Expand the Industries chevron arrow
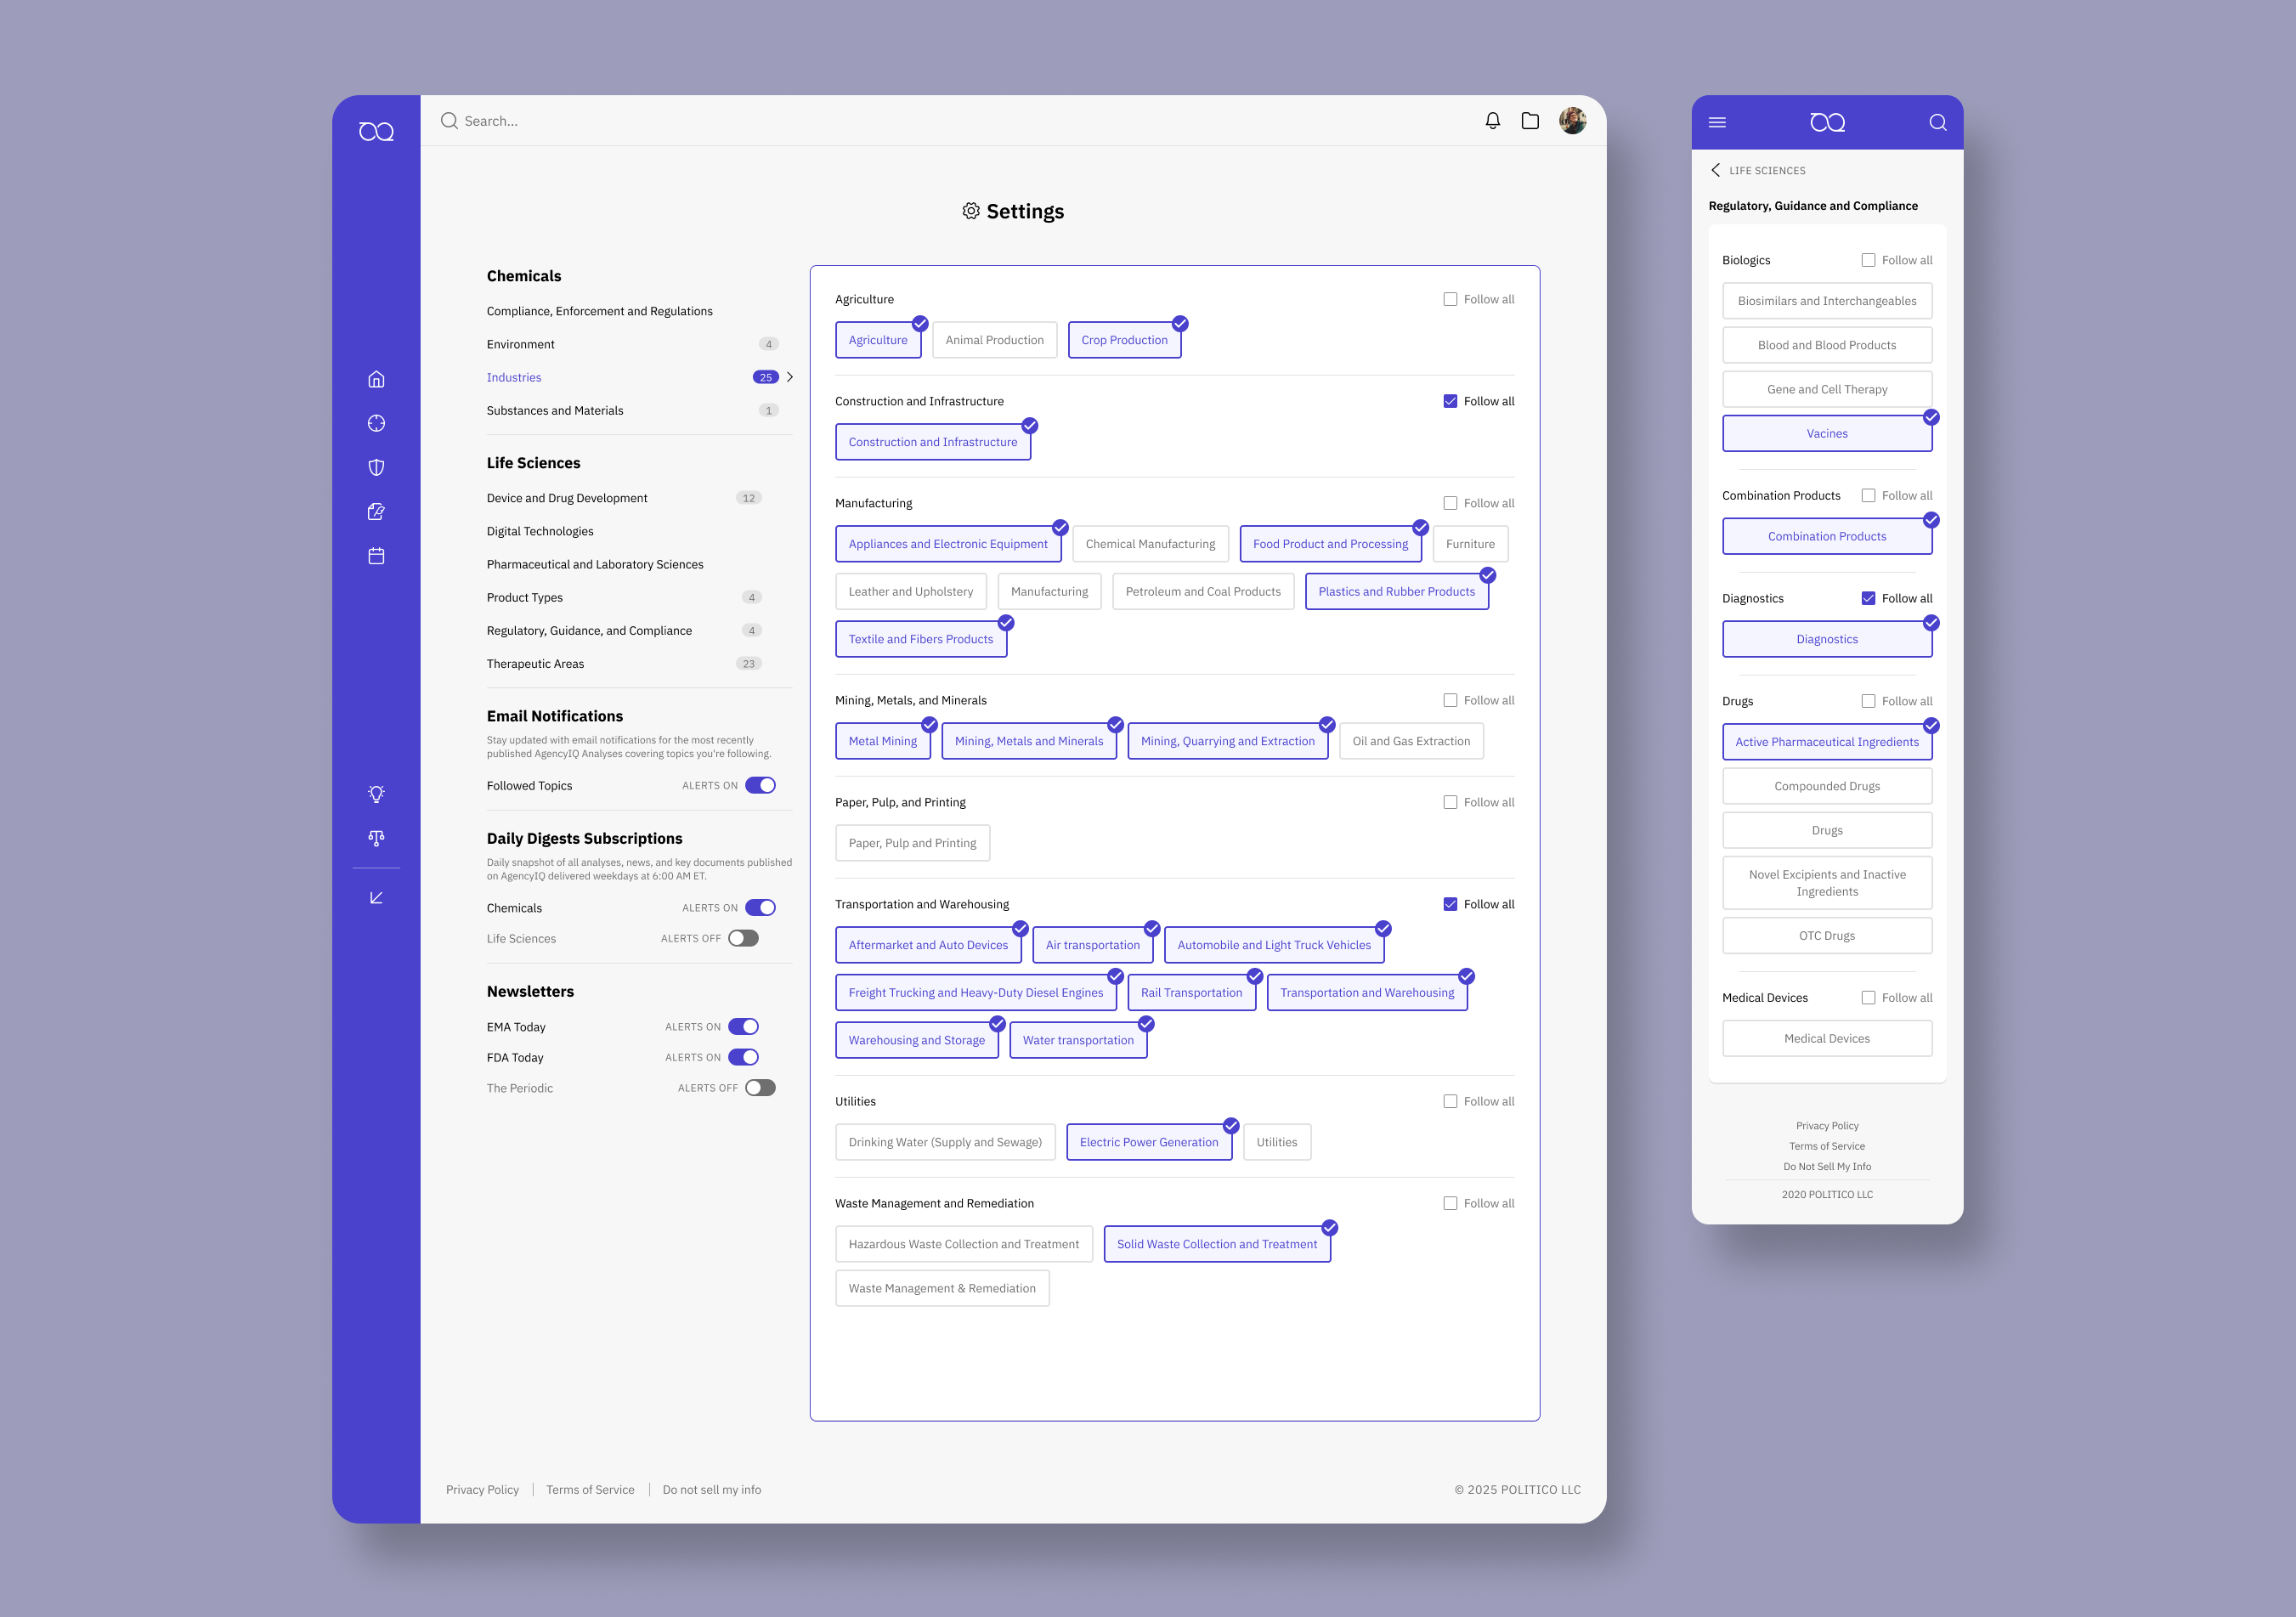Screen dimensions: 2296x1617 point(790,377)
